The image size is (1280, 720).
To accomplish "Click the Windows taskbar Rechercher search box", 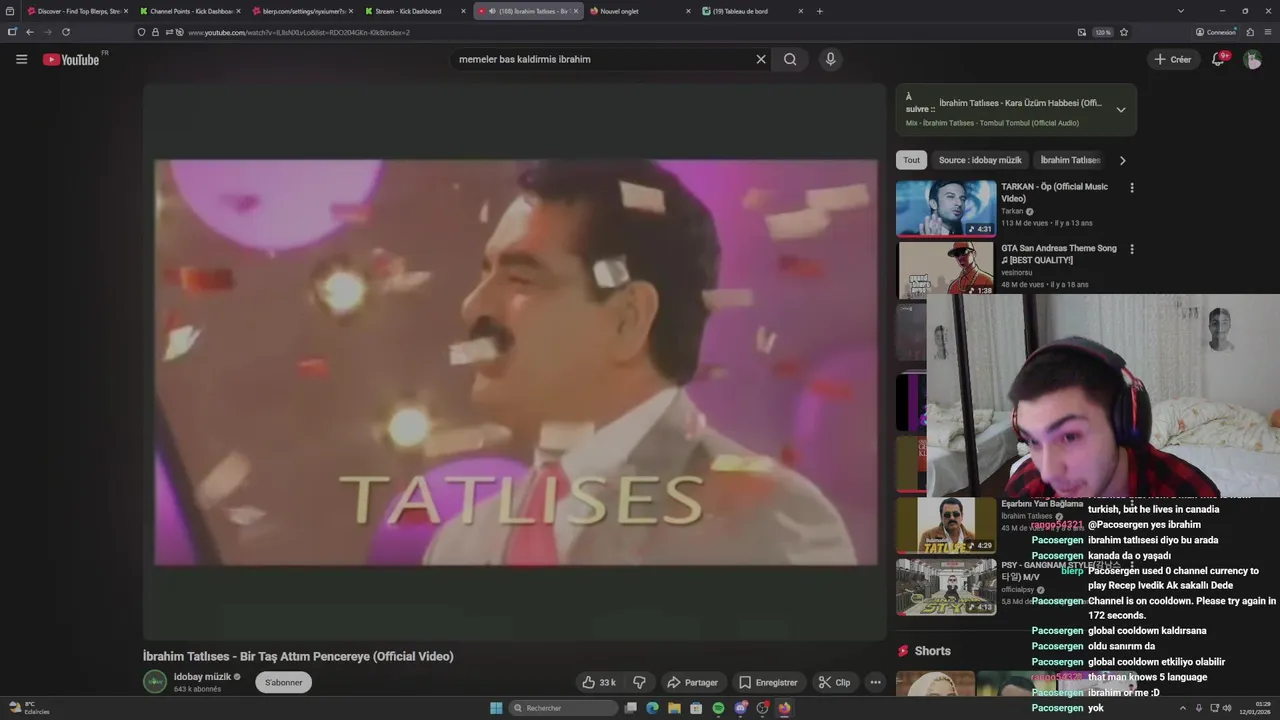I will click(565, 708).
